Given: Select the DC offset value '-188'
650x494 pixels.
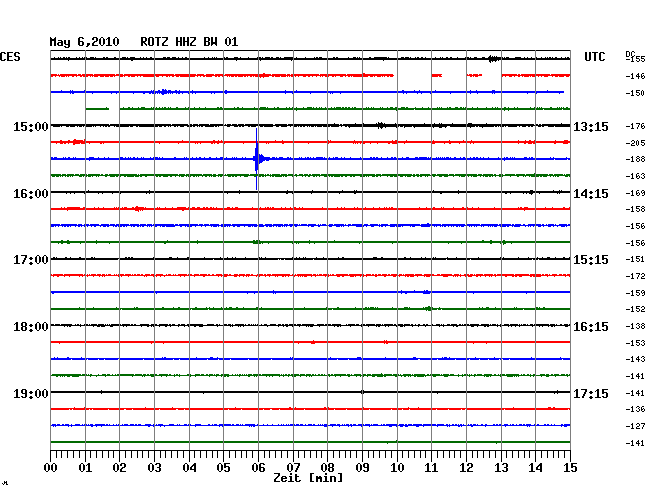Looking at the screenshot, I should [x=635, y=159].
